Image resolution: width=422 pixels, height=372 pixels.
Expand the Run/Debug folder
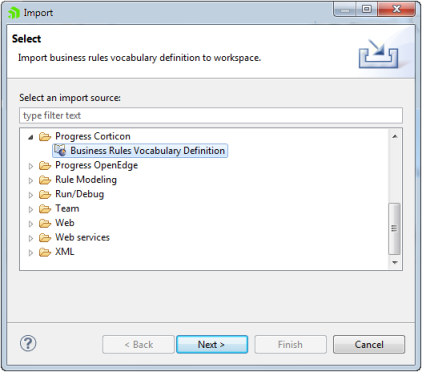pos(31,195)
